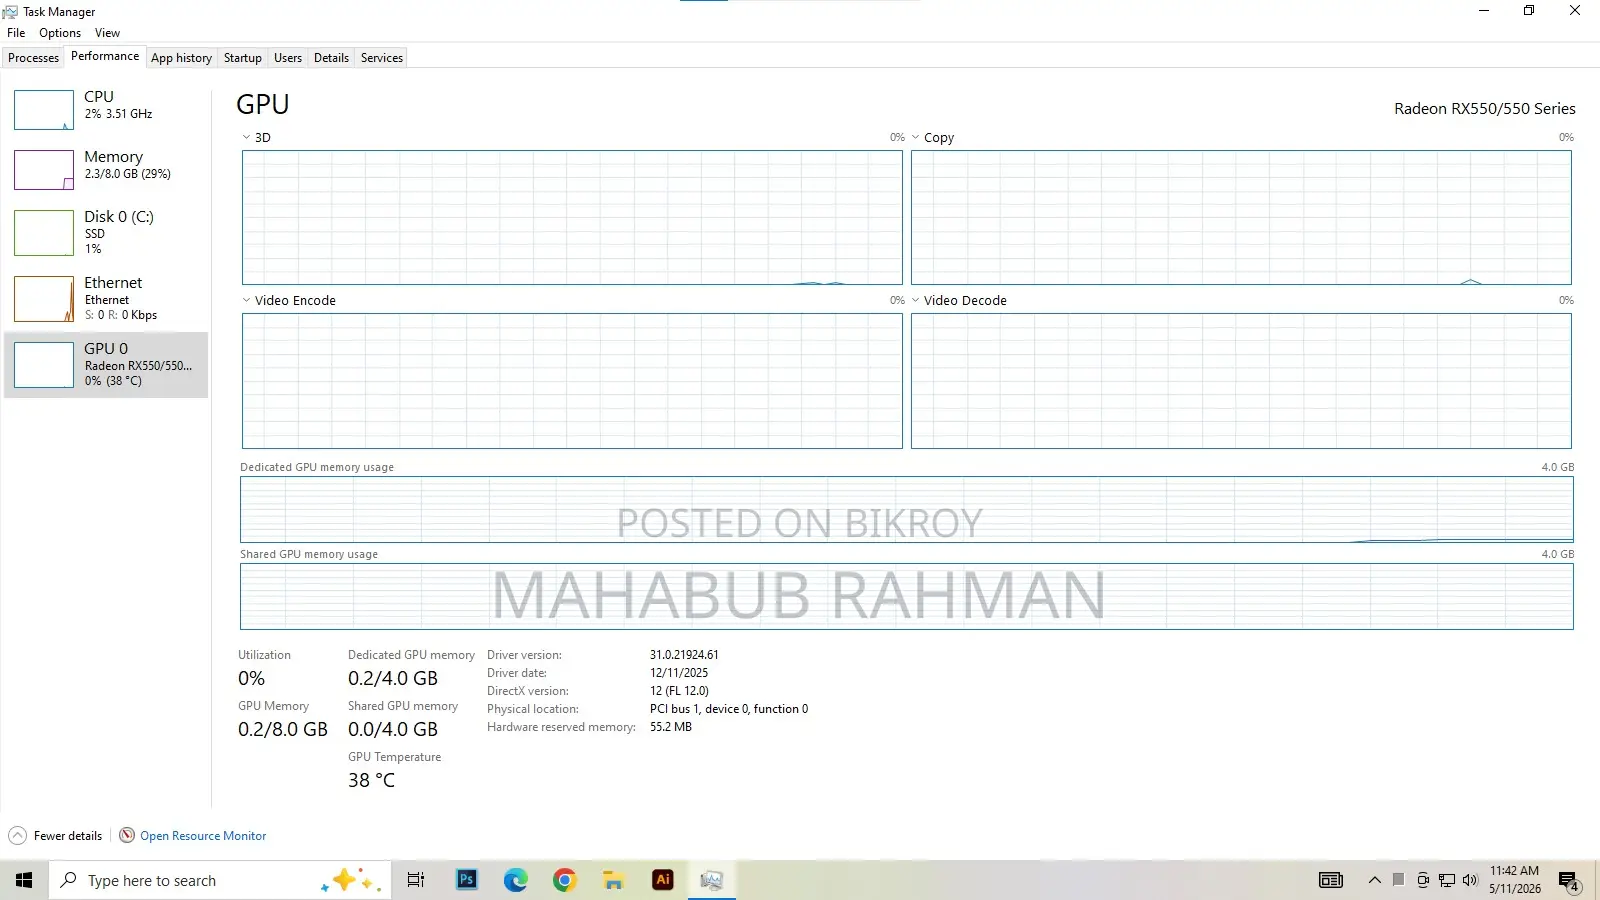The width and height of the screenshot is (1600, 900).
Task: Switch to the Processes tab
Action: coord(33,58)
